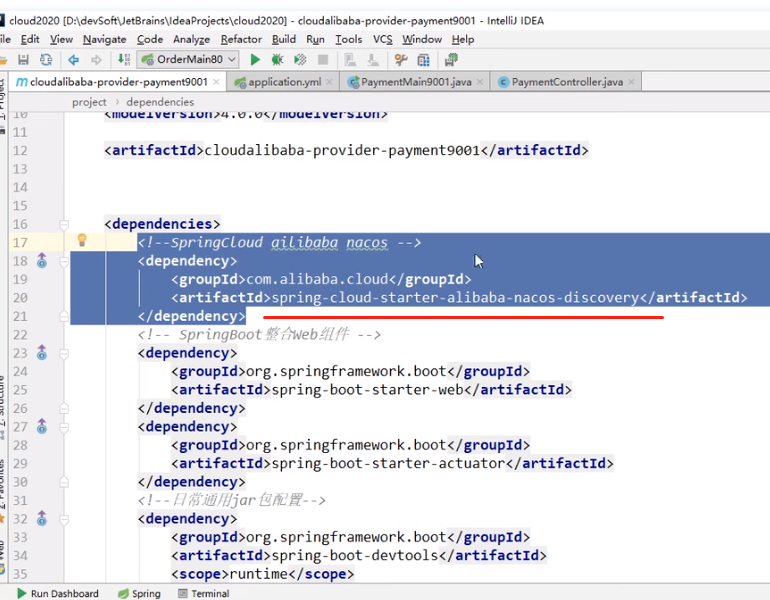Click the gutter marker icon on line 23
Viewport: 770px width, 600px height.
[42, 353]
